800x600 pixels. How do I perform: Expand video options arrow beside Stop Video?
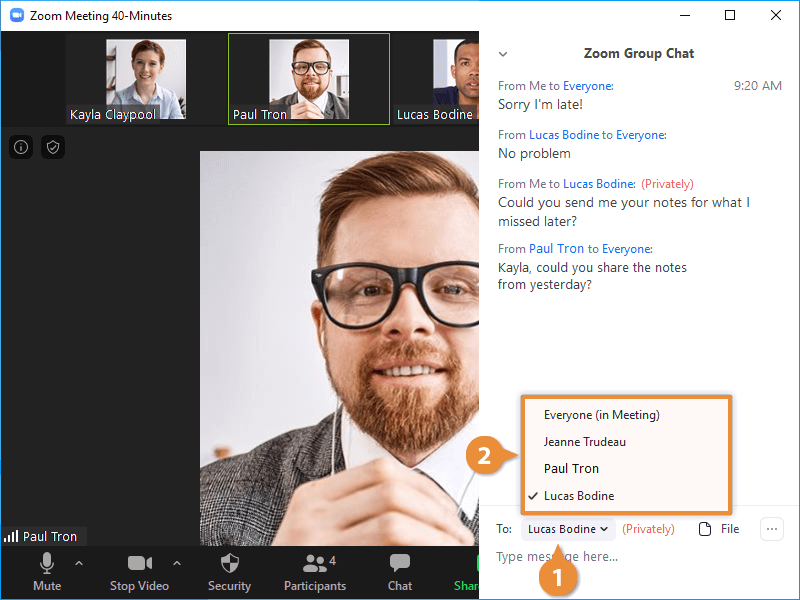177,563
